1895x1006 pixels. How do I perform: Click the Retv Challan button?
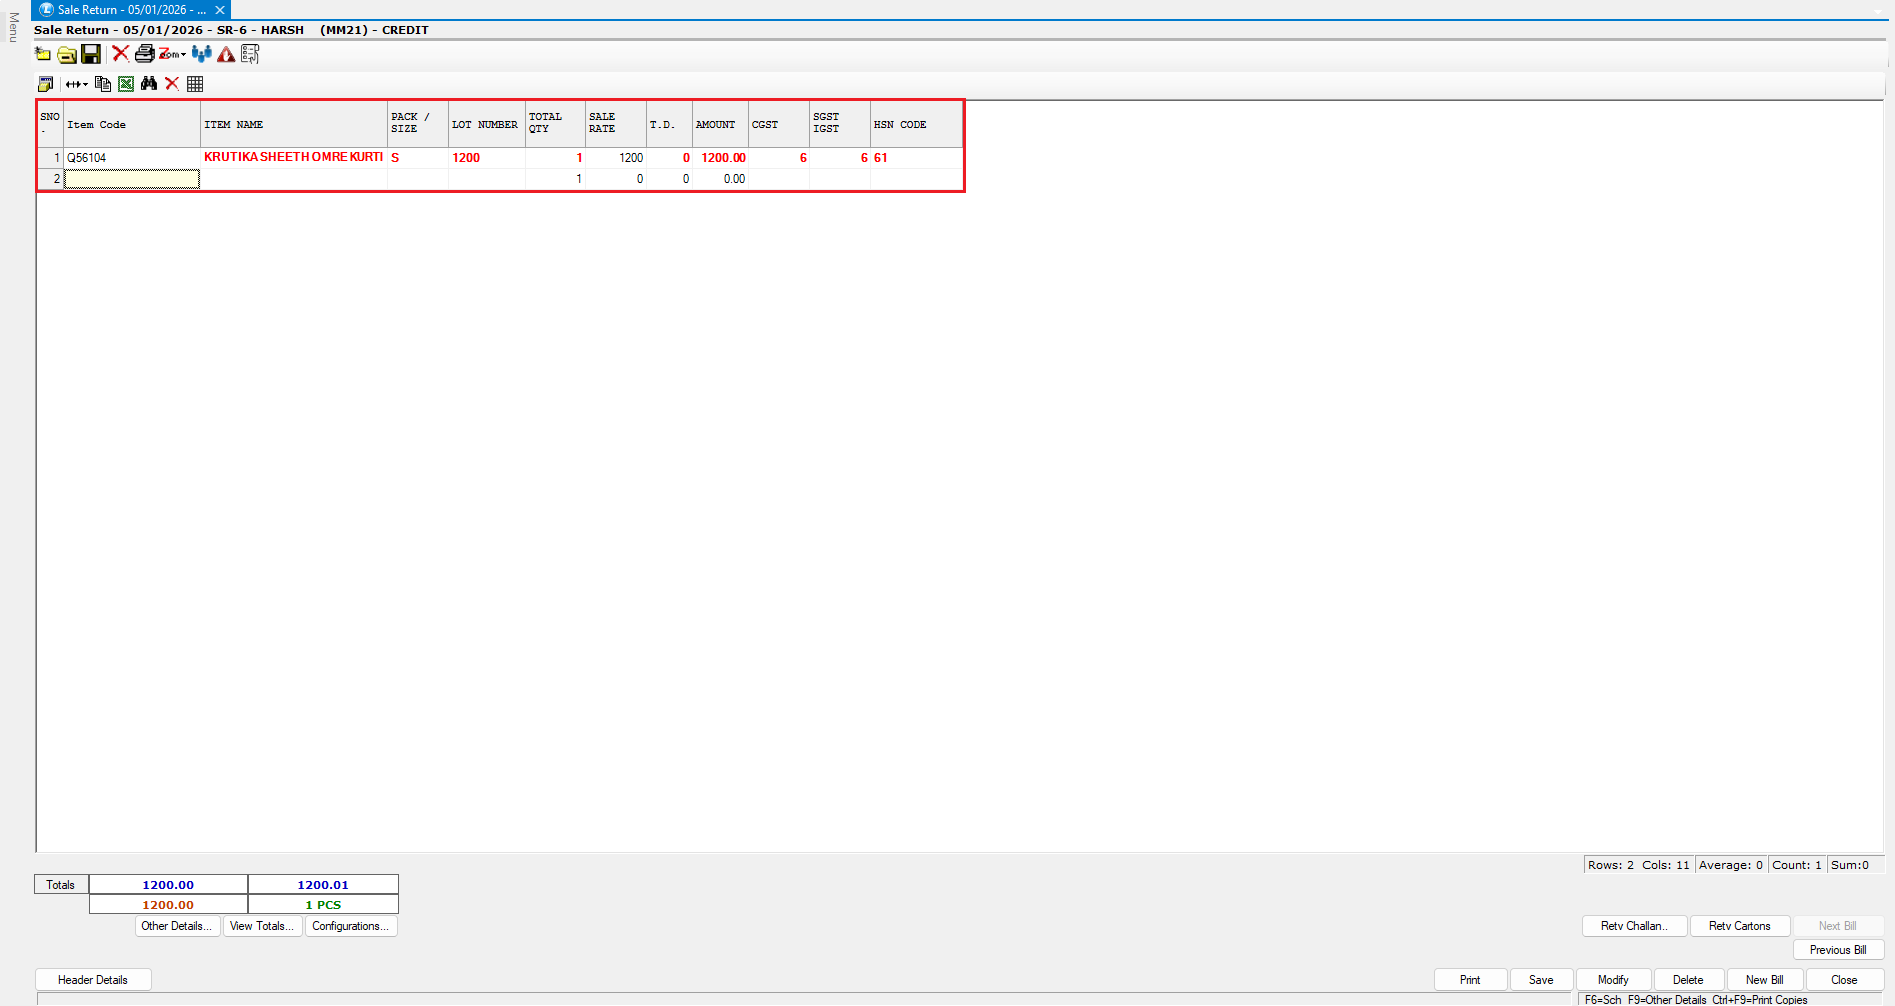[x=1634, y=926]
